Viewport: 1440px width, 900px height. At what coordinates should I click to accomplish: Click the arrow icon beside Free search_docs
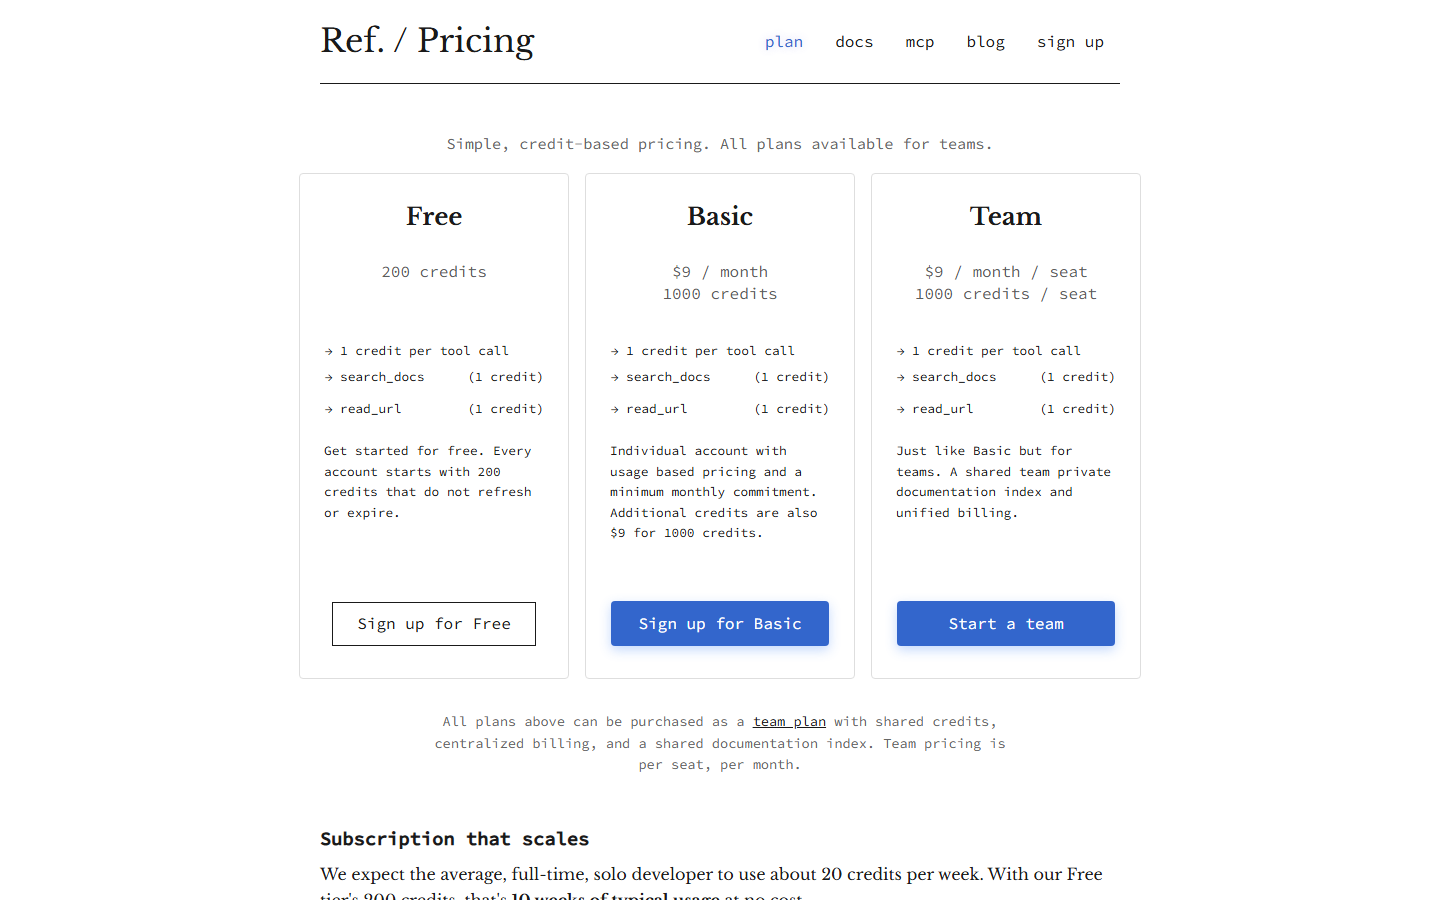(x=329, y=378)
